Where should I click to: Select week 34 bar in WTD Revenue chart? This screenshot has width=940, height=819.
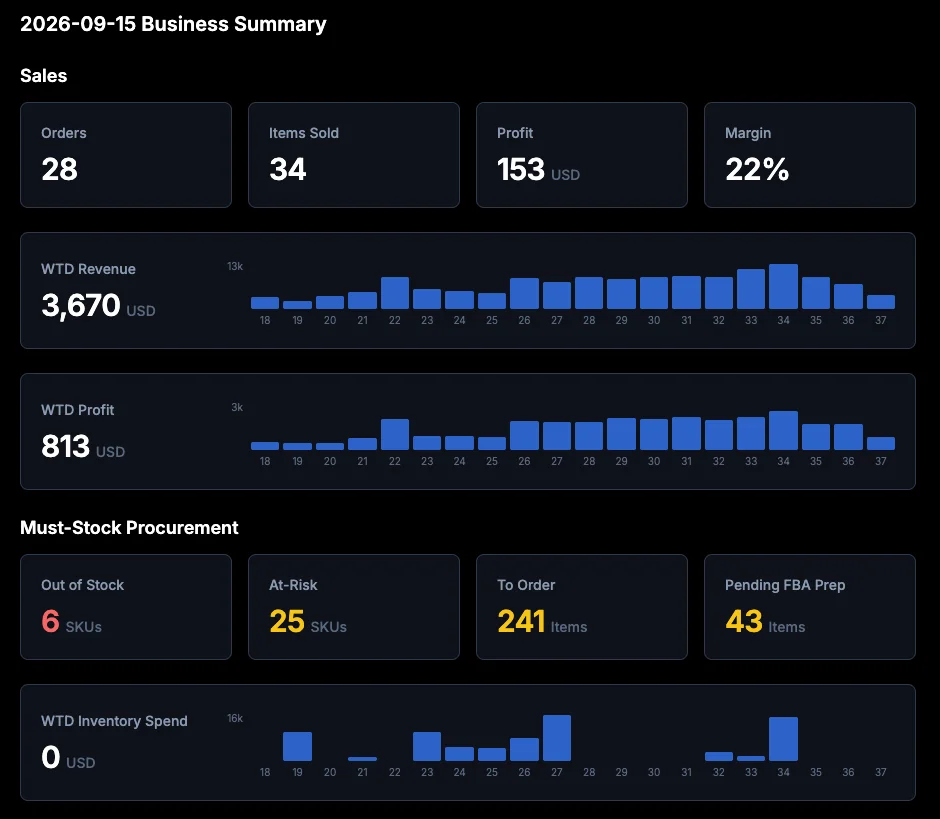[783, 287]
